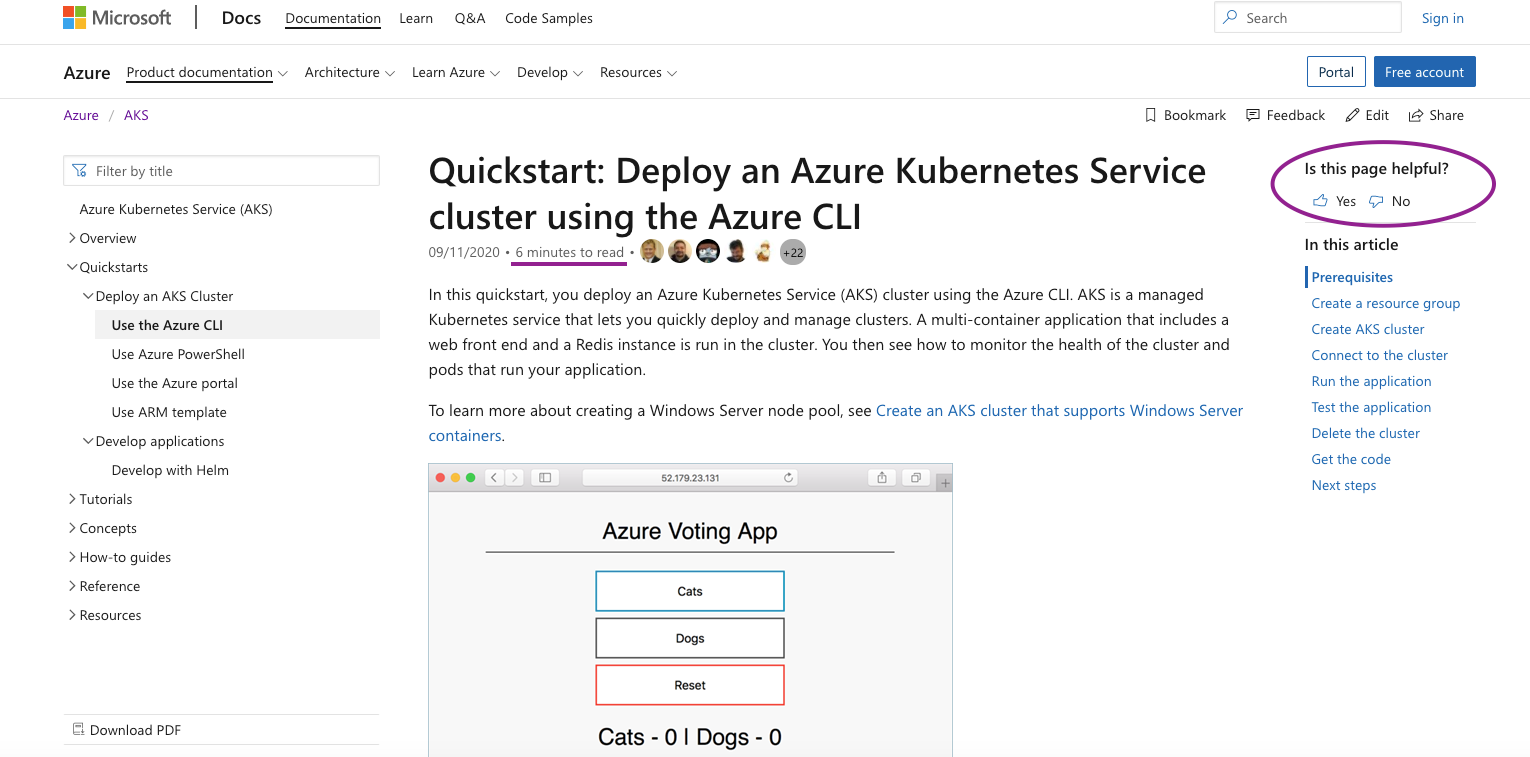
Task: Expand the How-to guides section
Action: (72, 557)
